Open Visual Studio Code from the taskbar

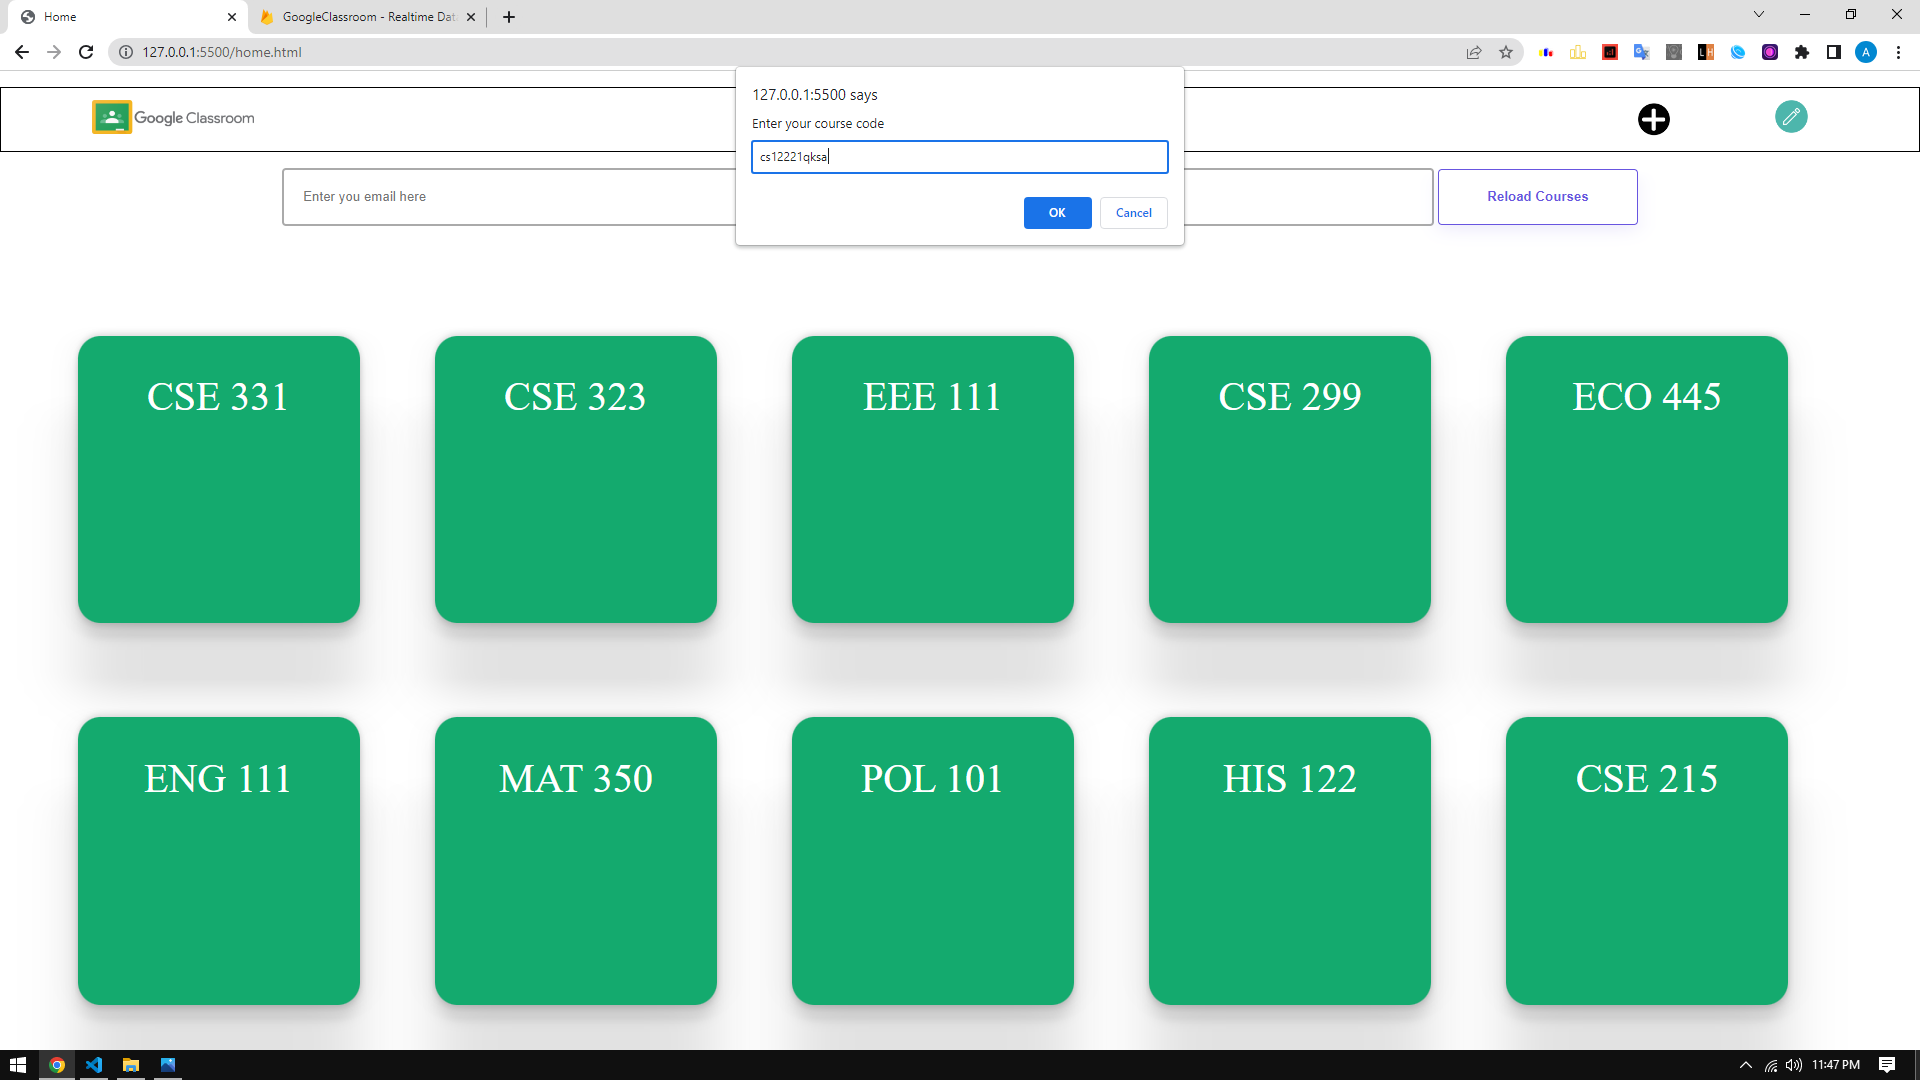pyautogui.click(x=93, y=1064)
